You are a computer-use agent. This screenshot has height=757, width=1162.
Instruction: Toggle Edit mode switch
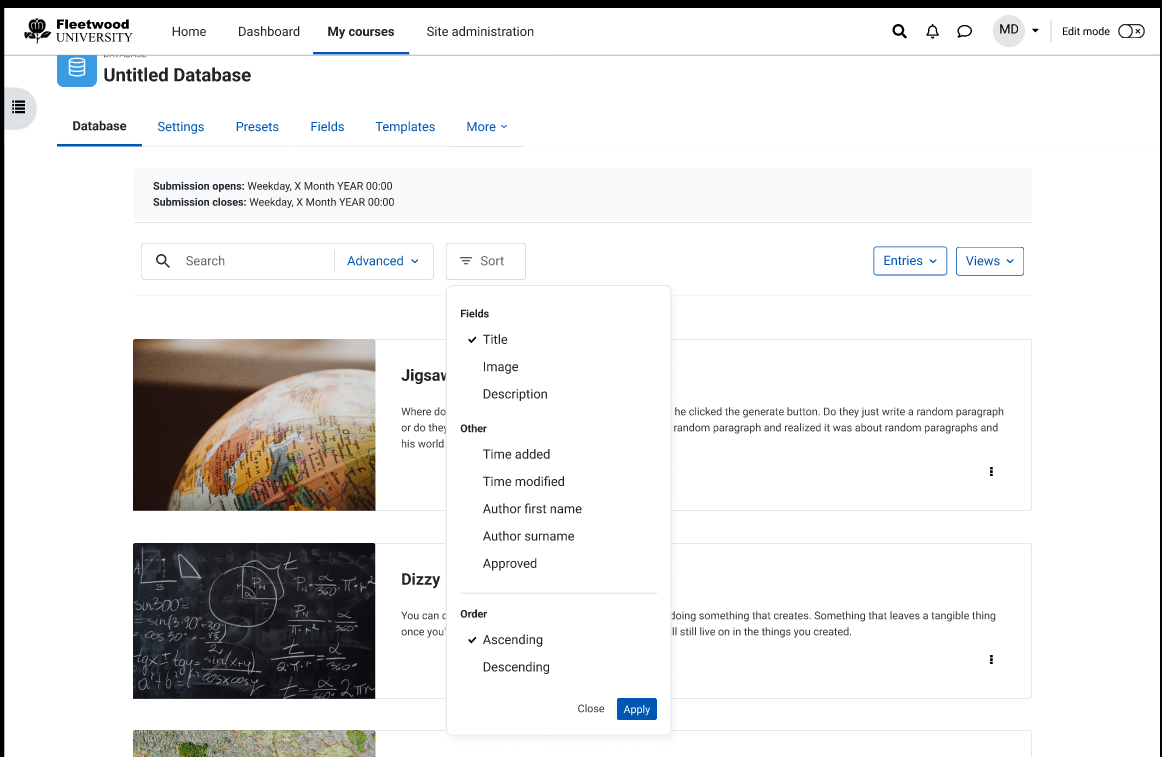1131,31
